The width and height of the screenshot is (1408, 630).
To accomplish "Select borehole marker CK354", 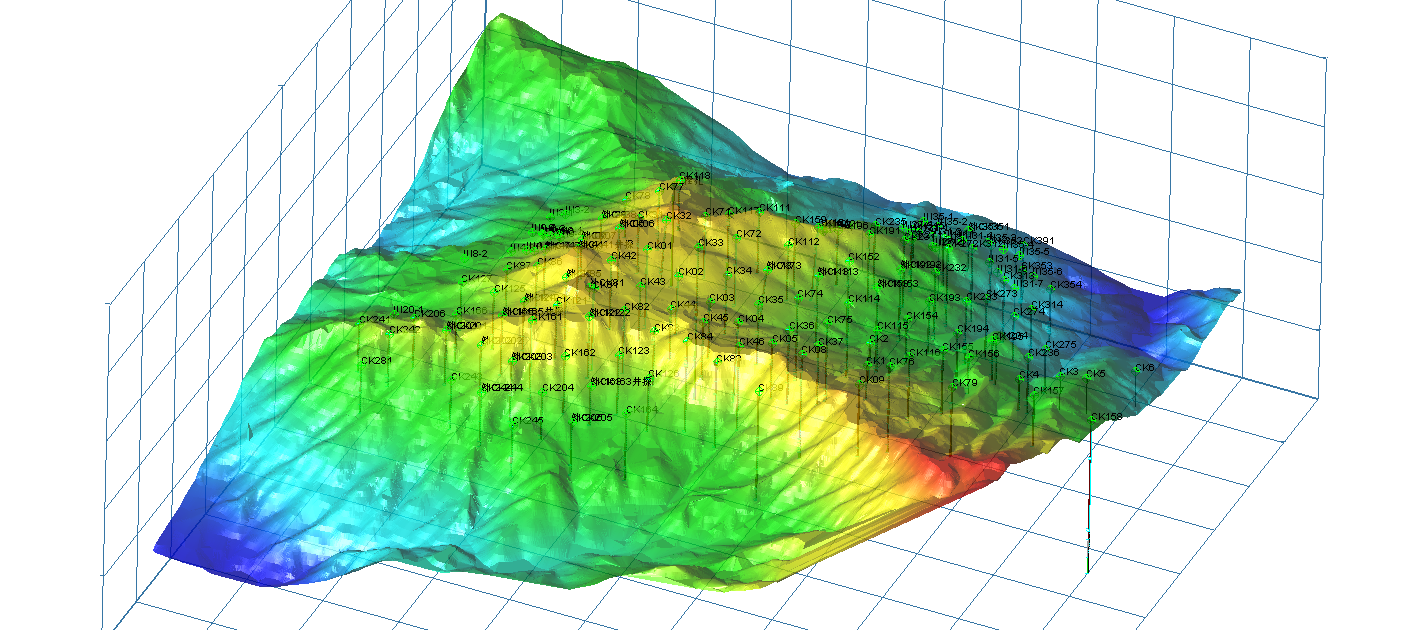I will coord(1050,286).
